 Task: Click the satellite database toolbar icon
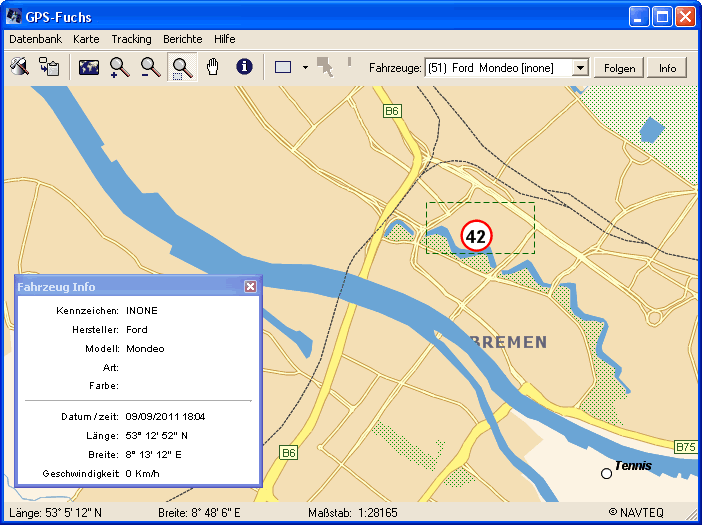[20, 68]
